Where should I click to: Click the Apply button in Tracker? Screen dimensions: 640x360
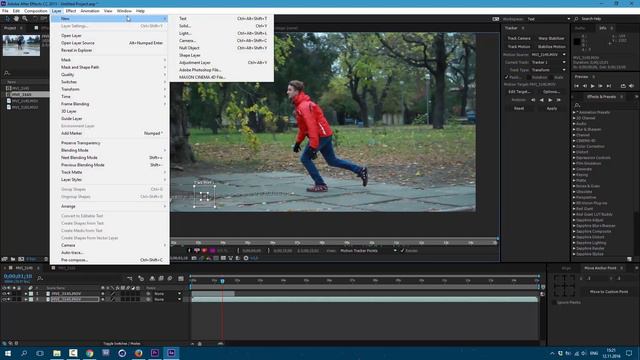(x=551, y=109)
